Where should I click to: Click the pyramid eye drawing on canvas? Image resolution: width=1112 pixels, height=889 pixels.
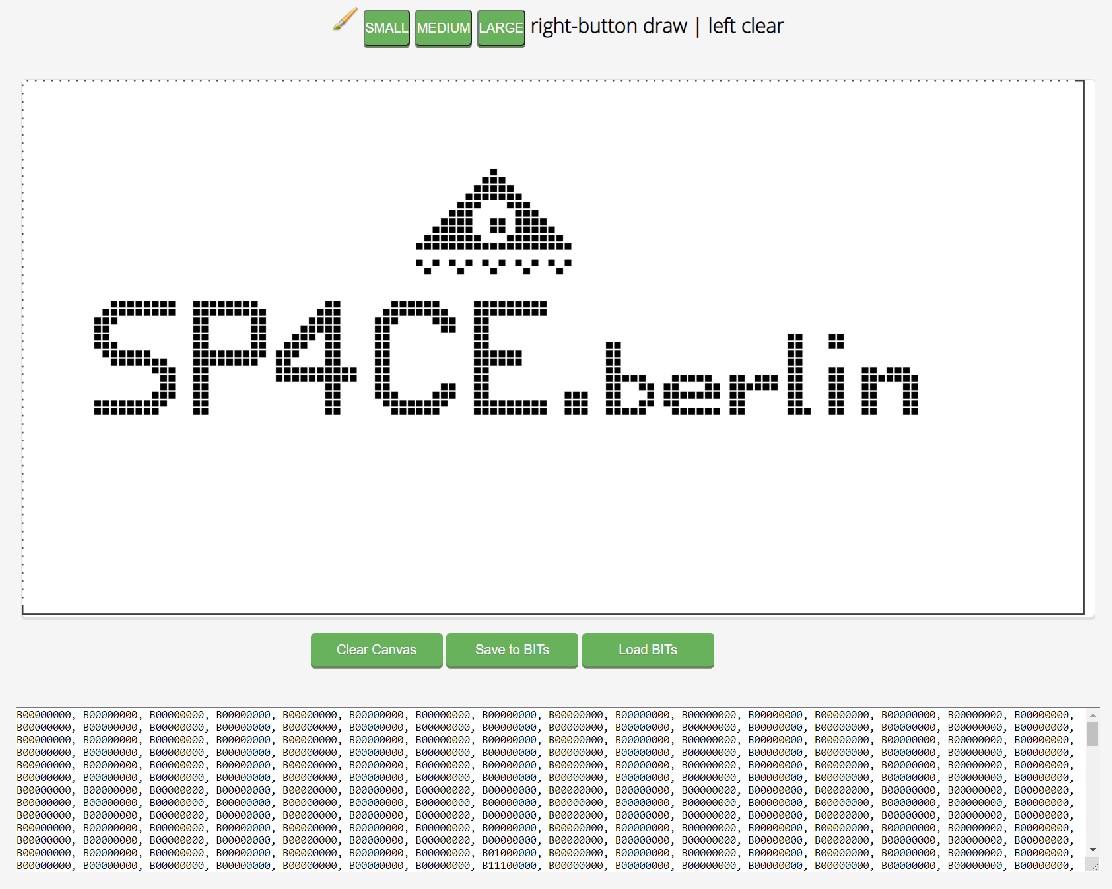click(x=494, y=221)
